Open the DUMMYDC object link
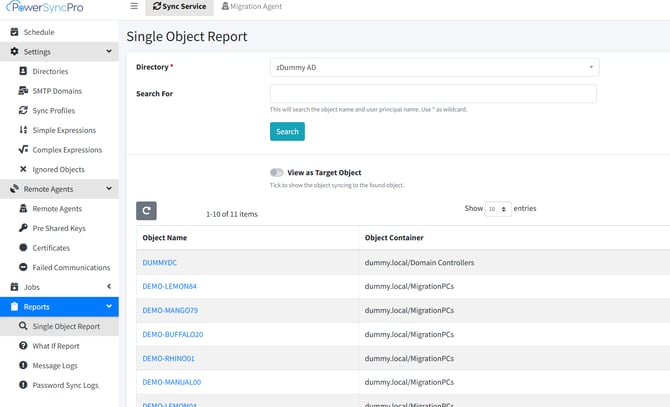The width and height of the screenshot is (670, 407). pos(159,263)
